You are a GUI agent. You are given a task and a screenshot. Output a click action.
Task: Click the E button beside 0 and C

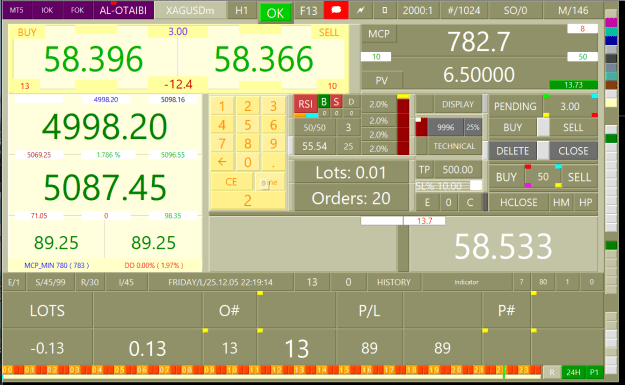(x=427, y=202)
